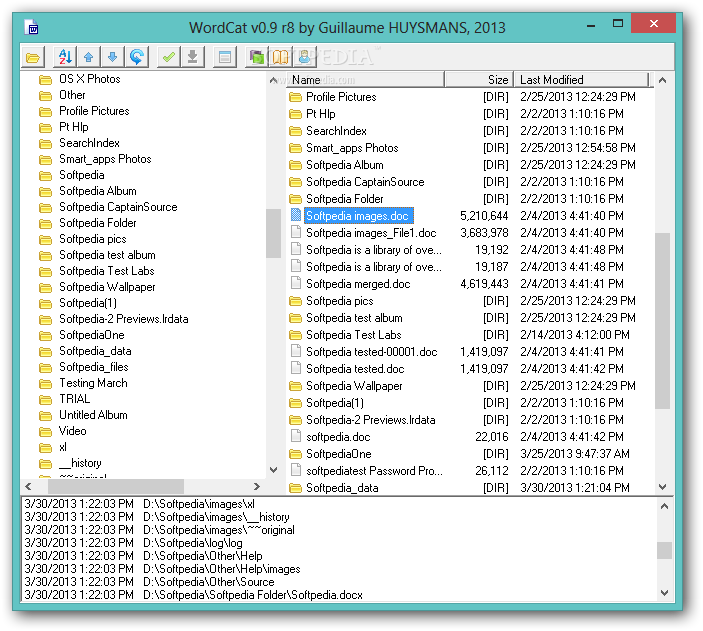Click the folder icon beside OS X Photos
The height and width of the screenshot is (631, 703).
tap(45, 80)
